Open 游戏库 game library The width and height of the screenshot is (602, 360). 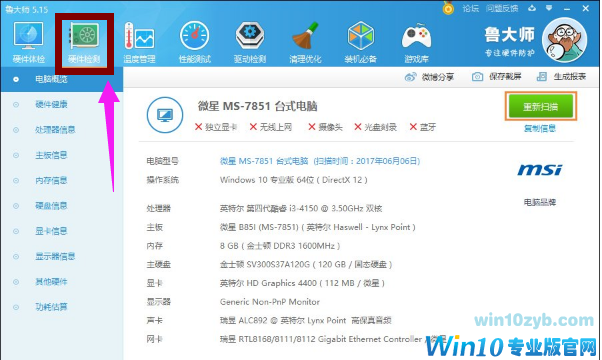[416, 42]
